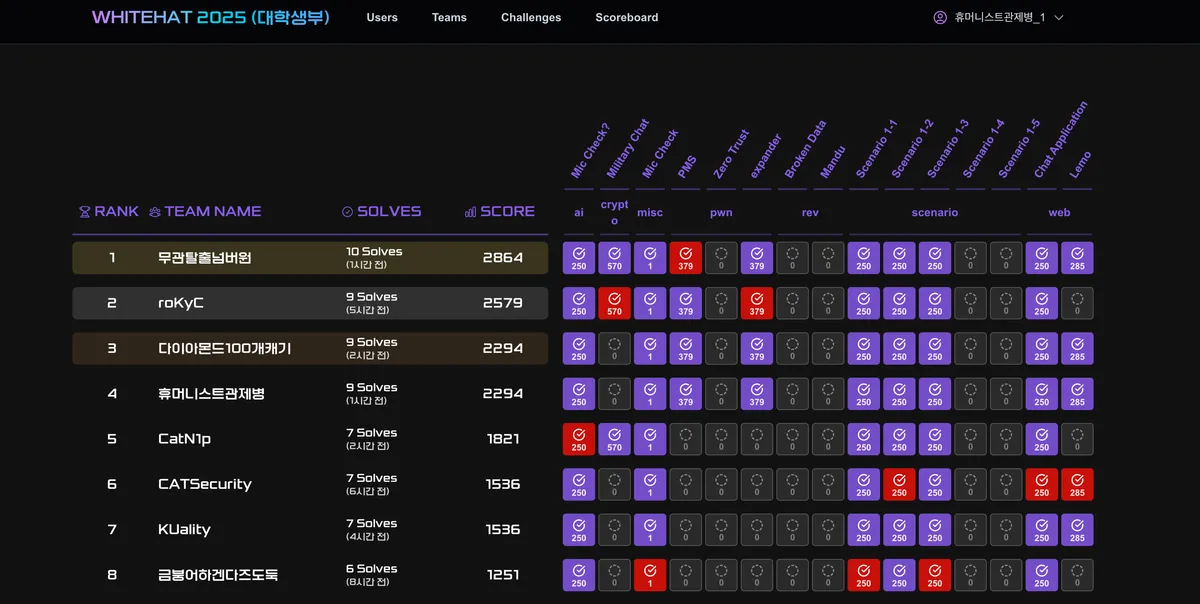Click the Broken Data badge for 휴머니스트관제병

(x=792, y=393)
